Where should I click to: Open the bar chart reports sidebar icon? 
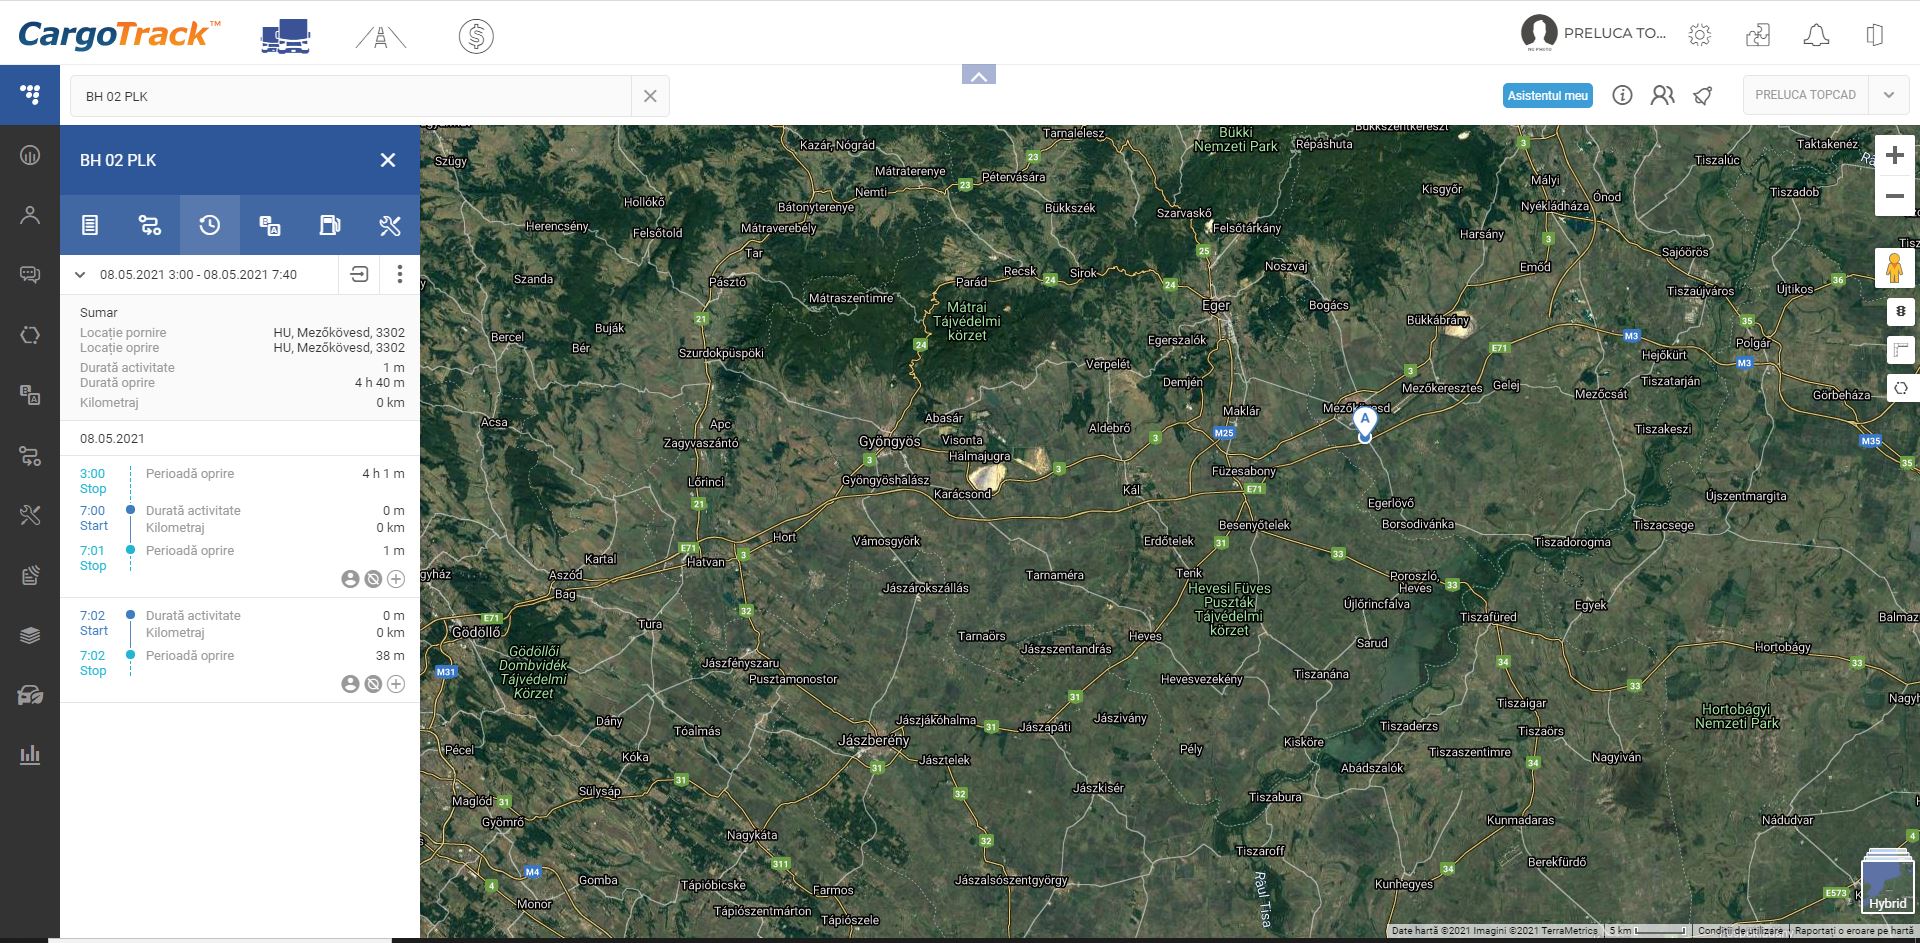pyautogui.click(x=30, y=755)
